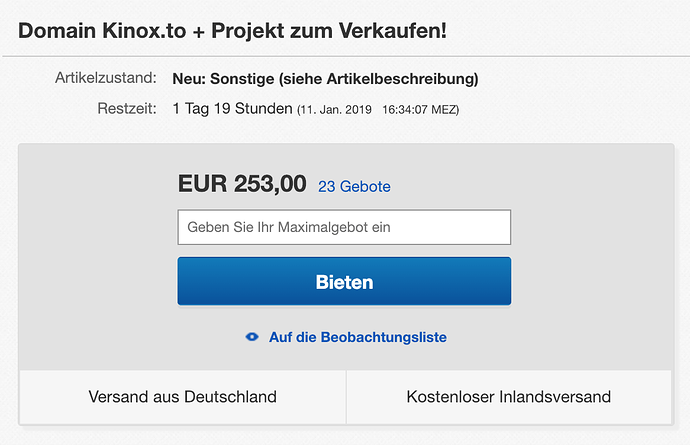Click the Restzeit label
The image size is (690, 445).
click(126, 108)
